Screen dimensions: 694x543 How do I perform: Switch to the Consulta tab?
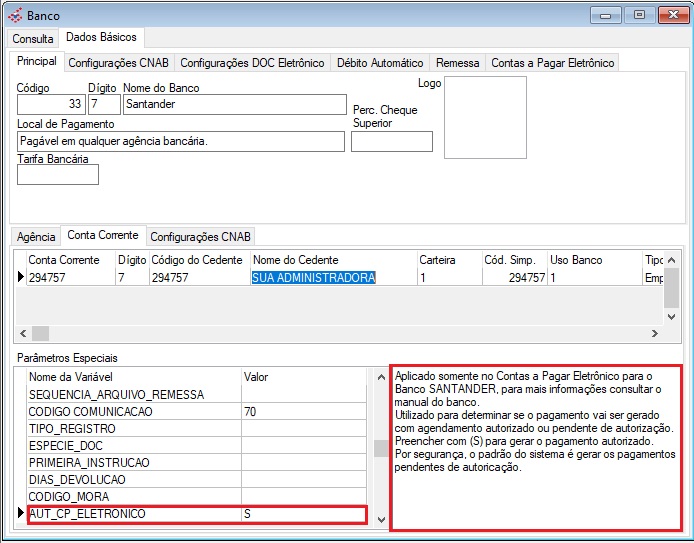[33, 38]
